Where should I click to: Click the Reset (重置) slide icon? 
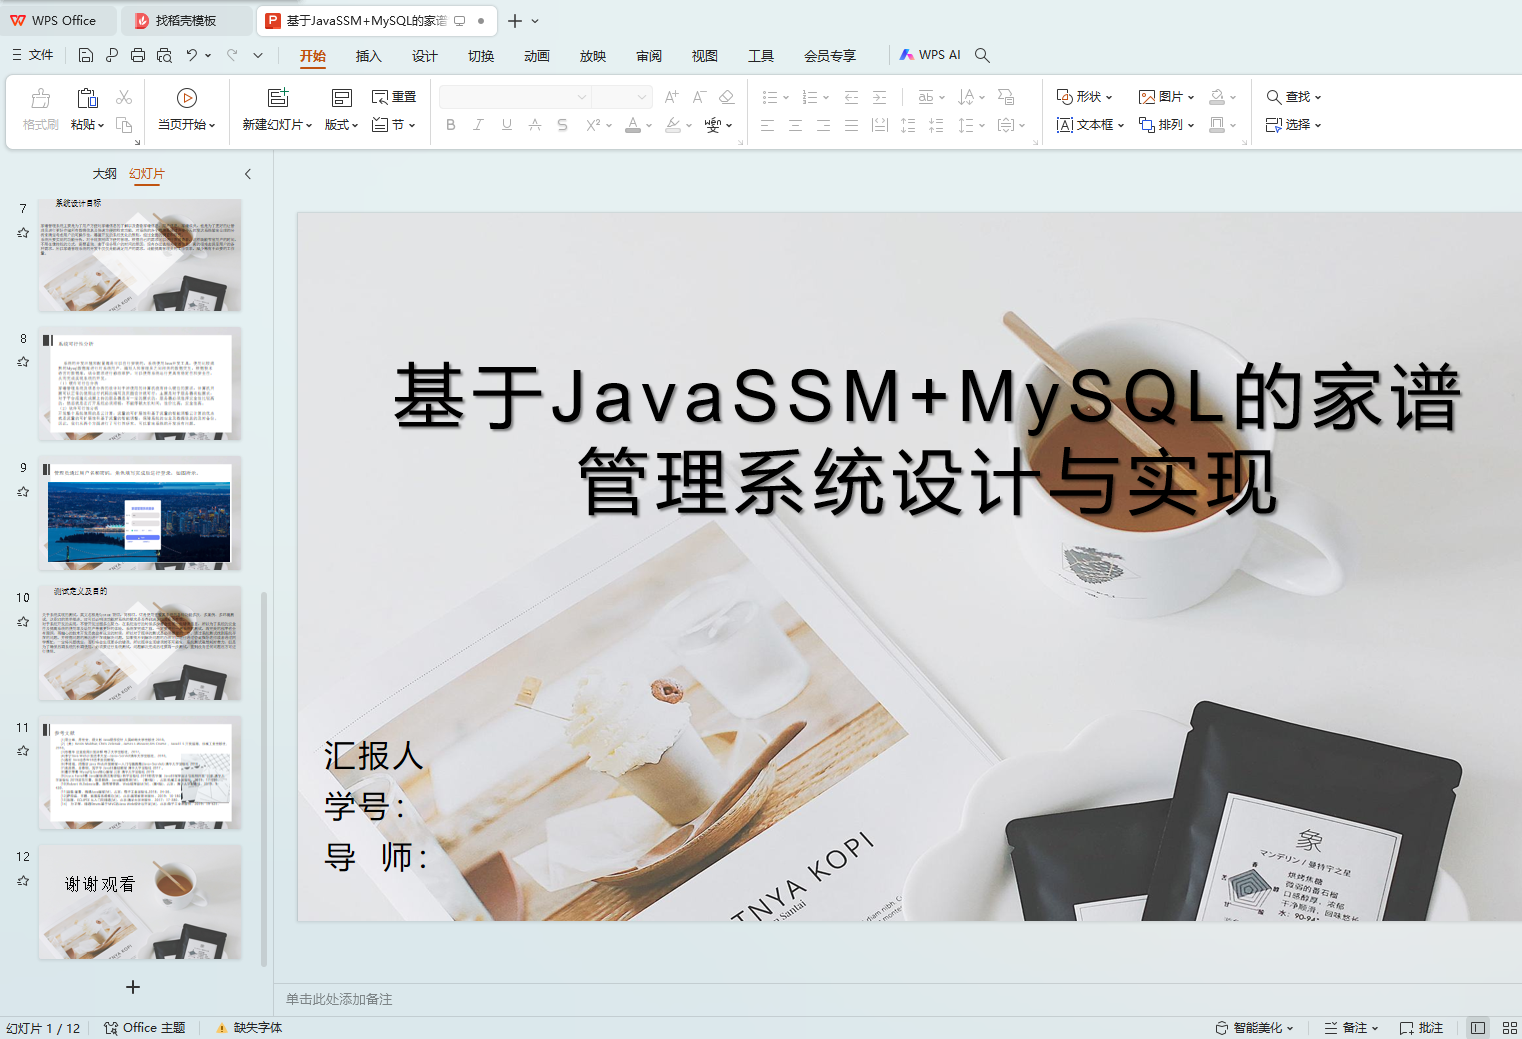[x=394, y=97]
